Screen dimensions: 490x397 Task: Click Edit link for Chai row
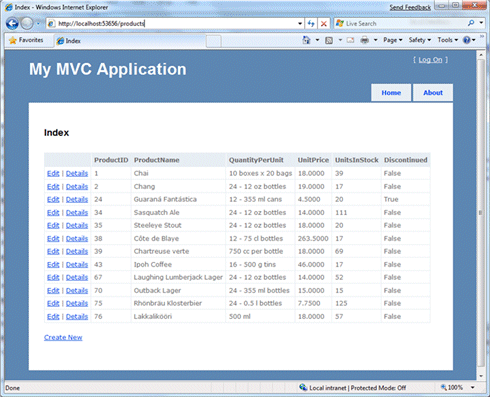(53, 173)
